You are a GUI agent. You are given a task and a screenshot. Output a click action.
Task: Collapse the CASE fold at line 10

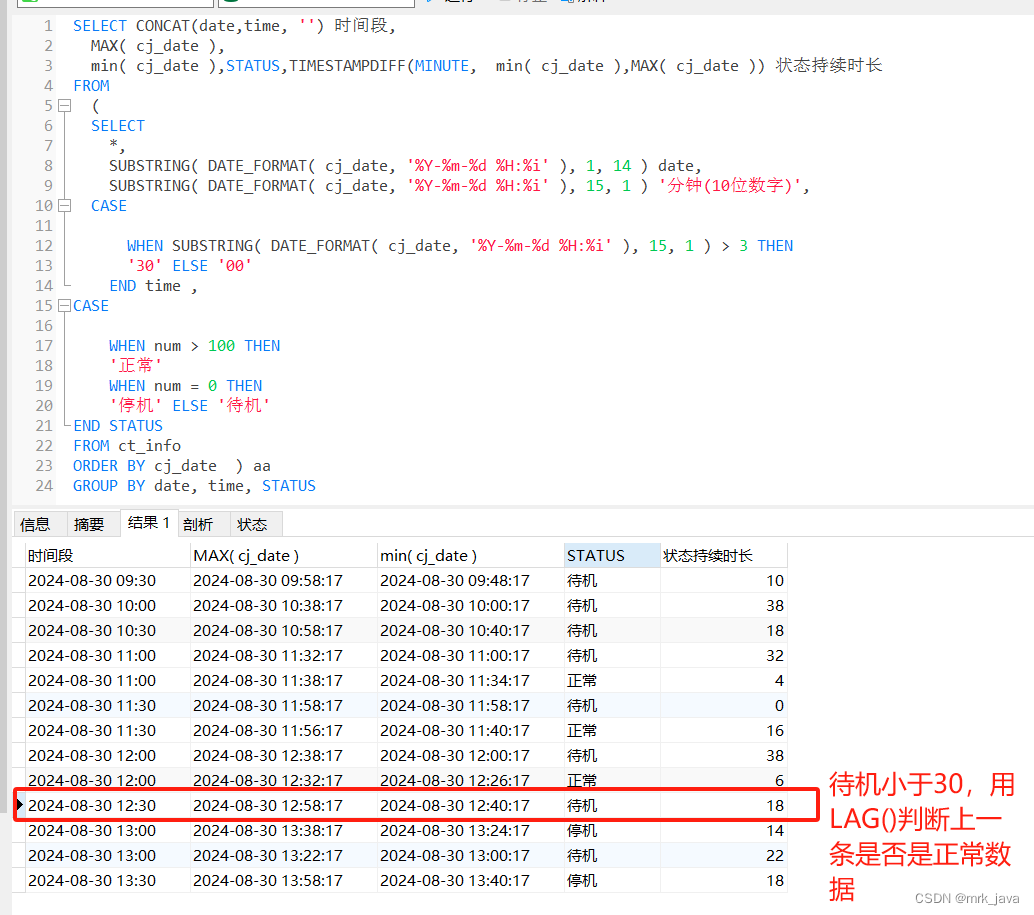(65, 206)
